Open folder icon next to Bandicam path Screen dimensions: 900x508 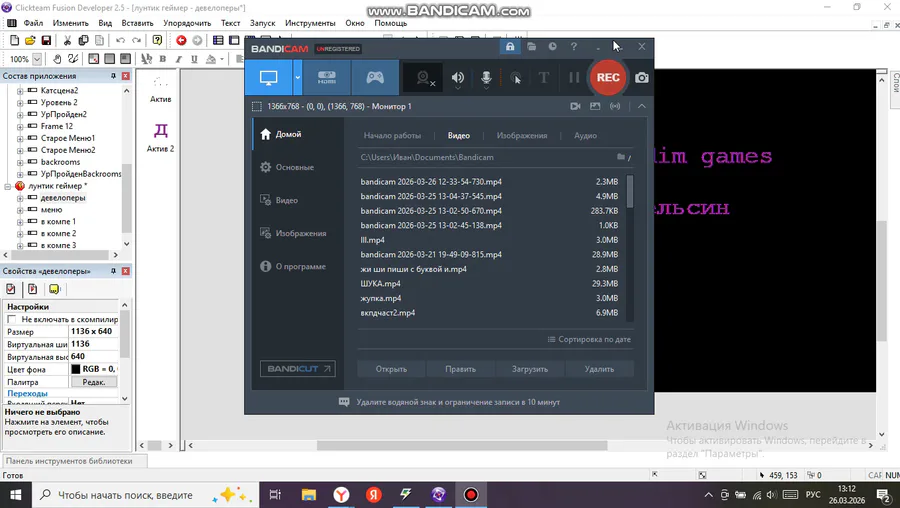pyautogui.click(x=620, y=157)
